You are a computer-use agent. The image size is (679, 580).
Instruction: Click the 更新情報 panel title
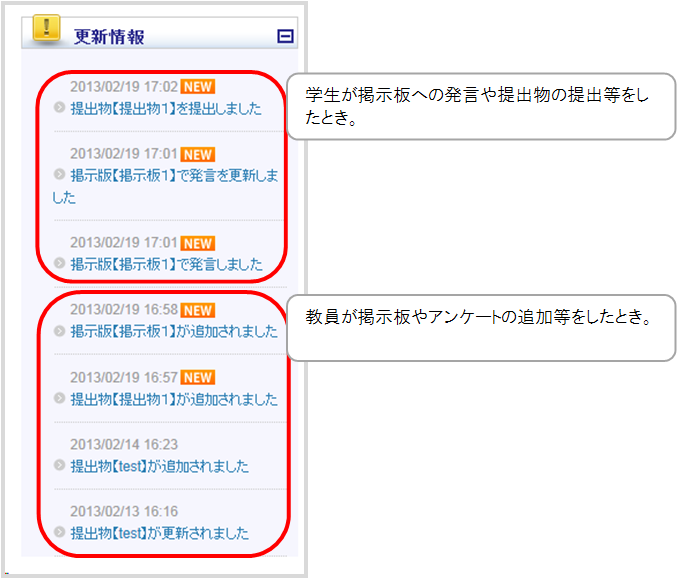109,37
